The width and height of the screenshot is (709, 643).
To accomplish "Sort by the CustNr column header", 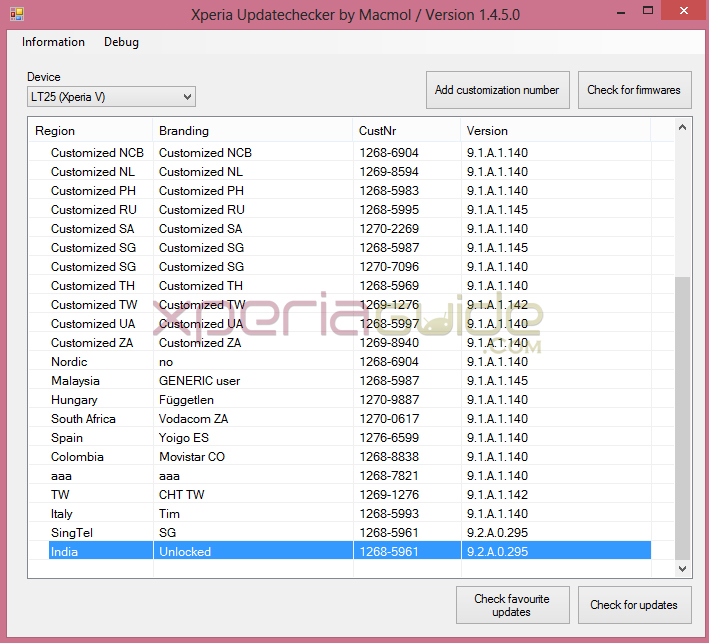I will 406,131.
